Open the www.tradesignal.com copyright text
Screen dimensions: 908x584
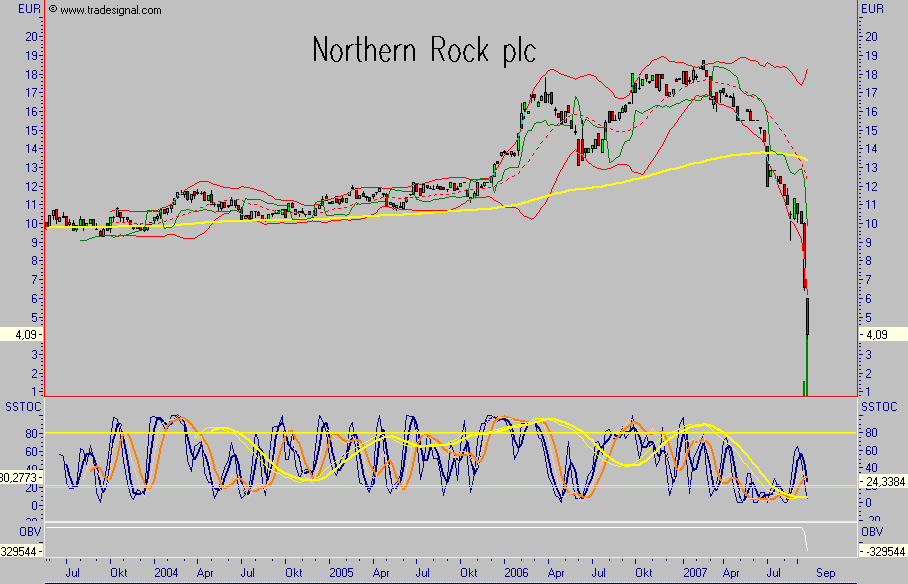click(x=105, y=10)
